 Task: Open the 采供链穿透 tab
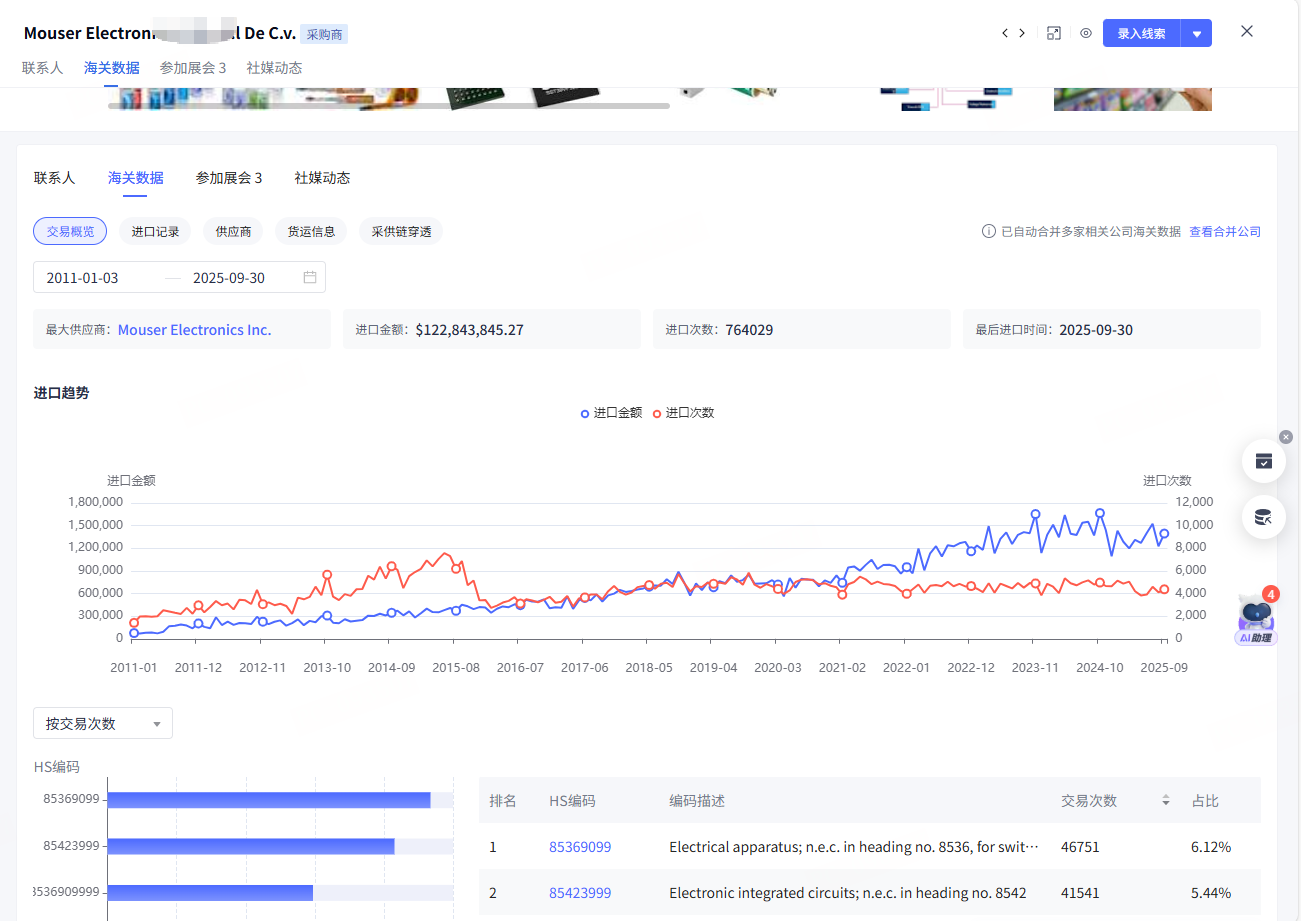(400, 232)
